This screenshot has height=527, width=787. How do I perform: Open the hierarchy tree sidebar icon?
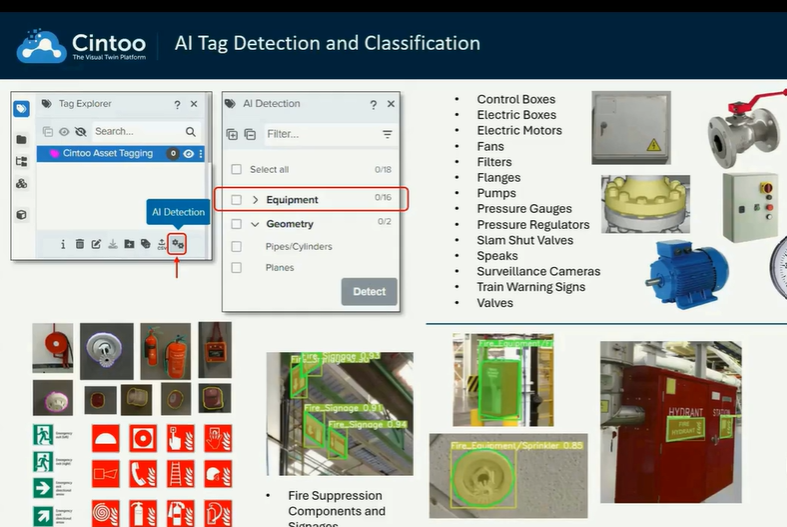[21, 162]
